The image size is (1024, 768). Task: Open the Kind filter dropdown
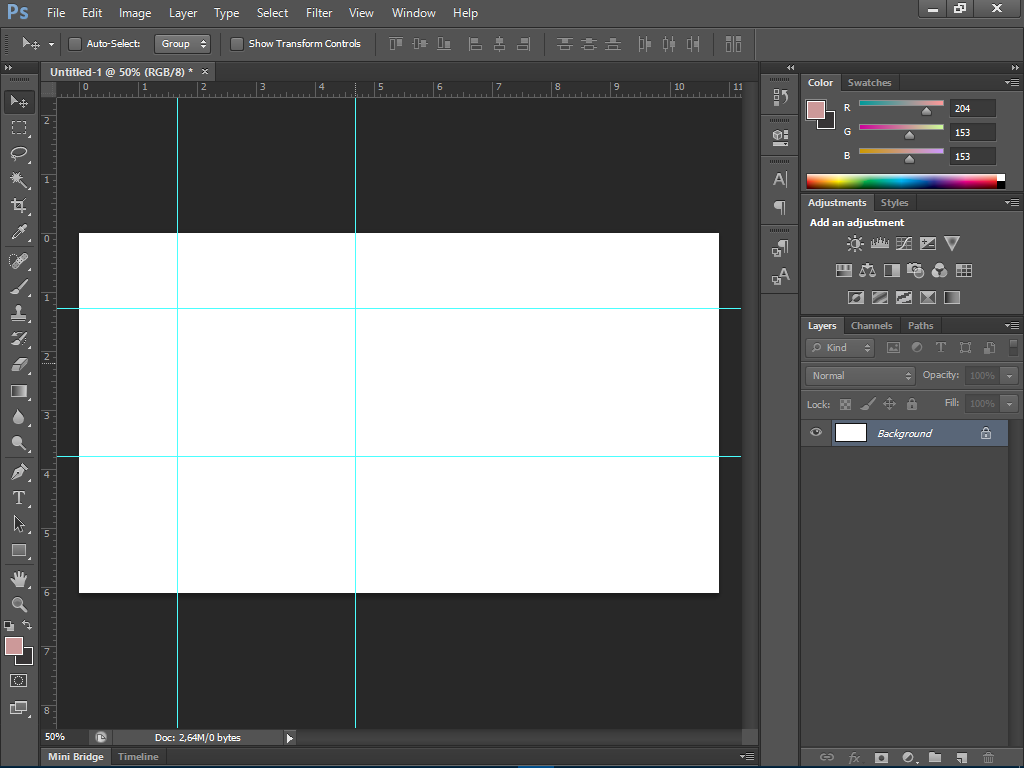839,347
